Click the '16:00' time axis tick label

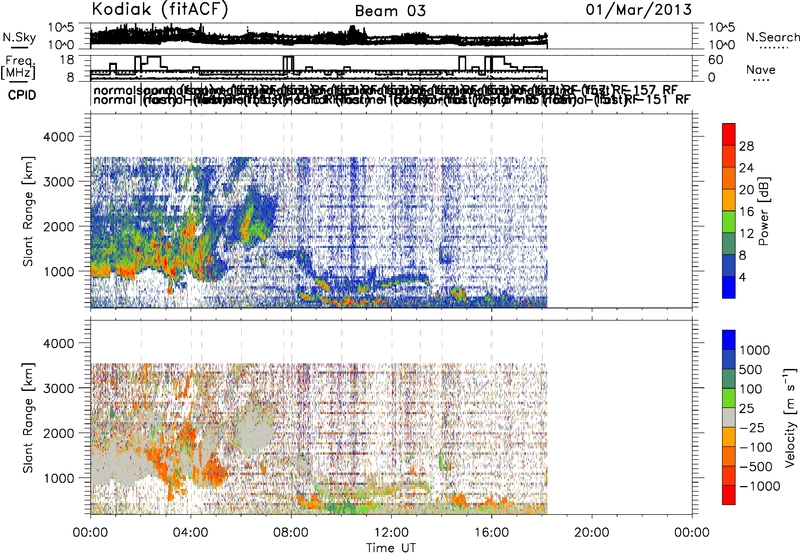(492, 533)
